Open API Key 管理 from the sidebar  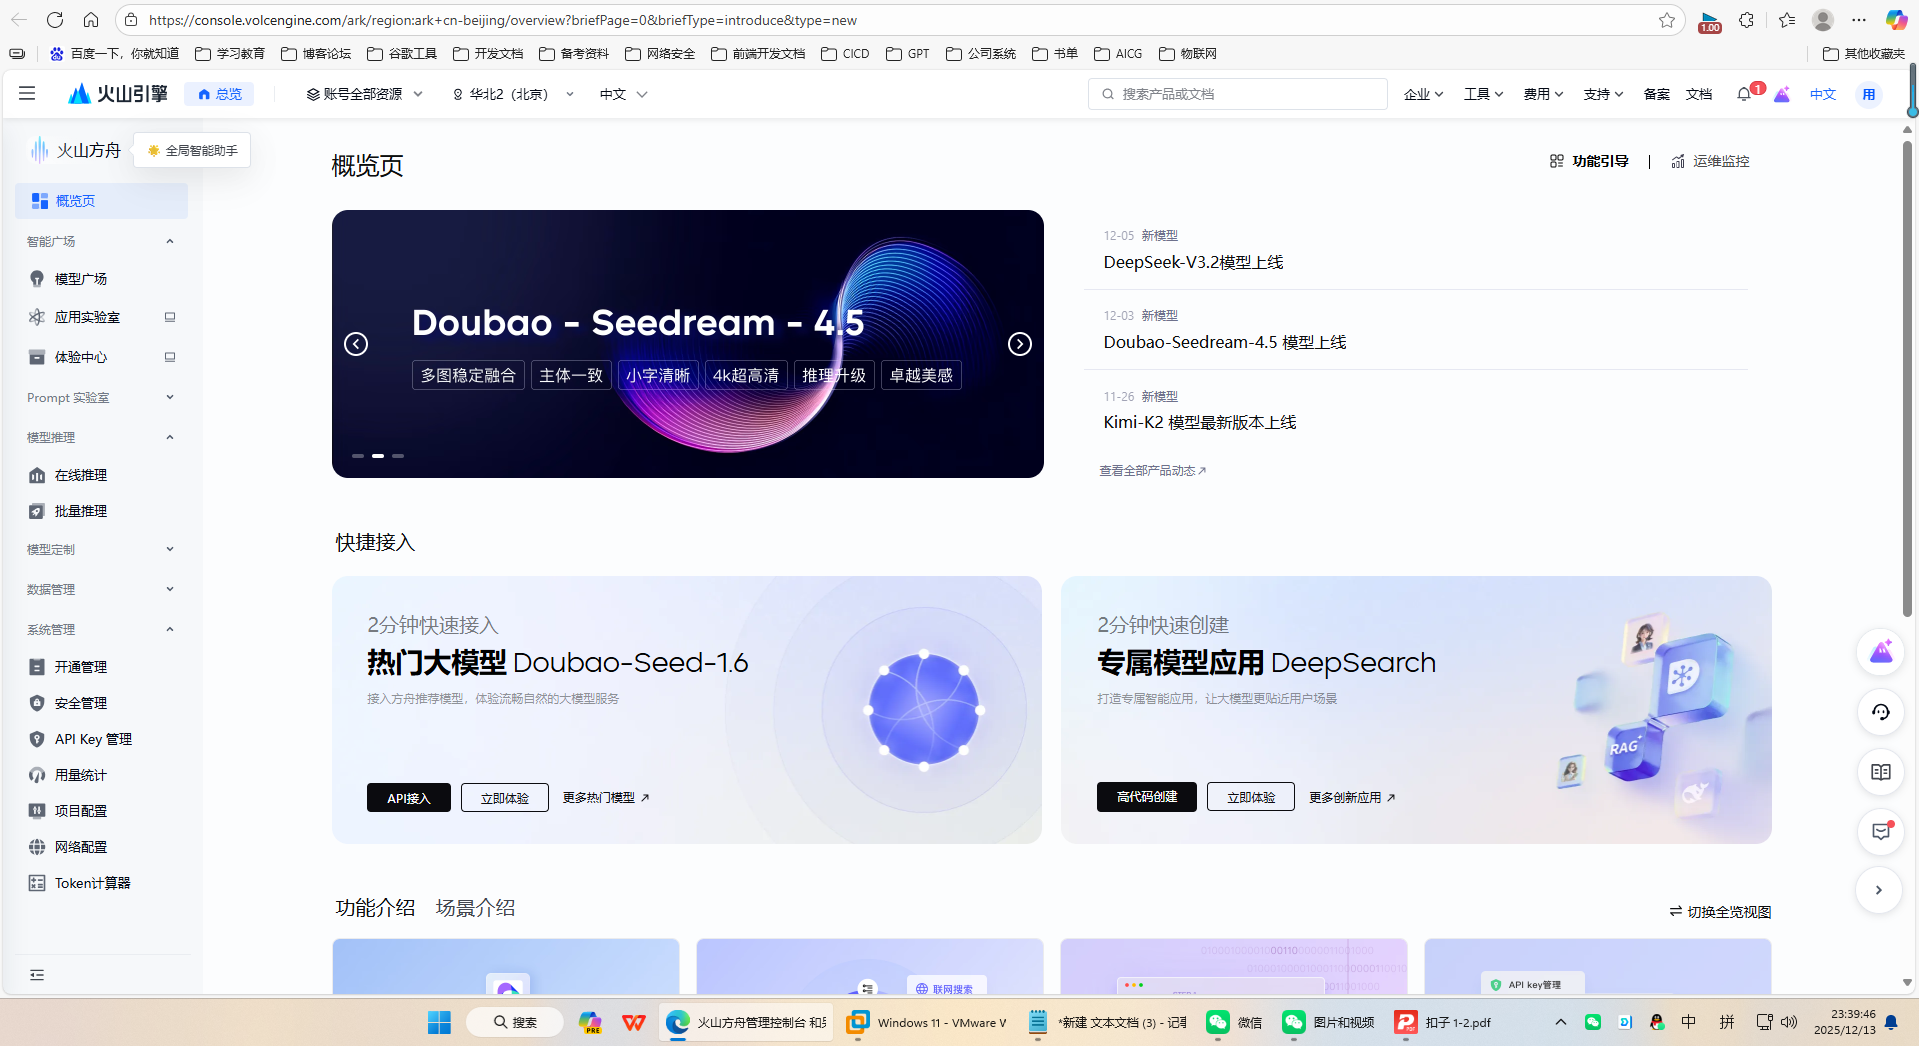[93, 739]
